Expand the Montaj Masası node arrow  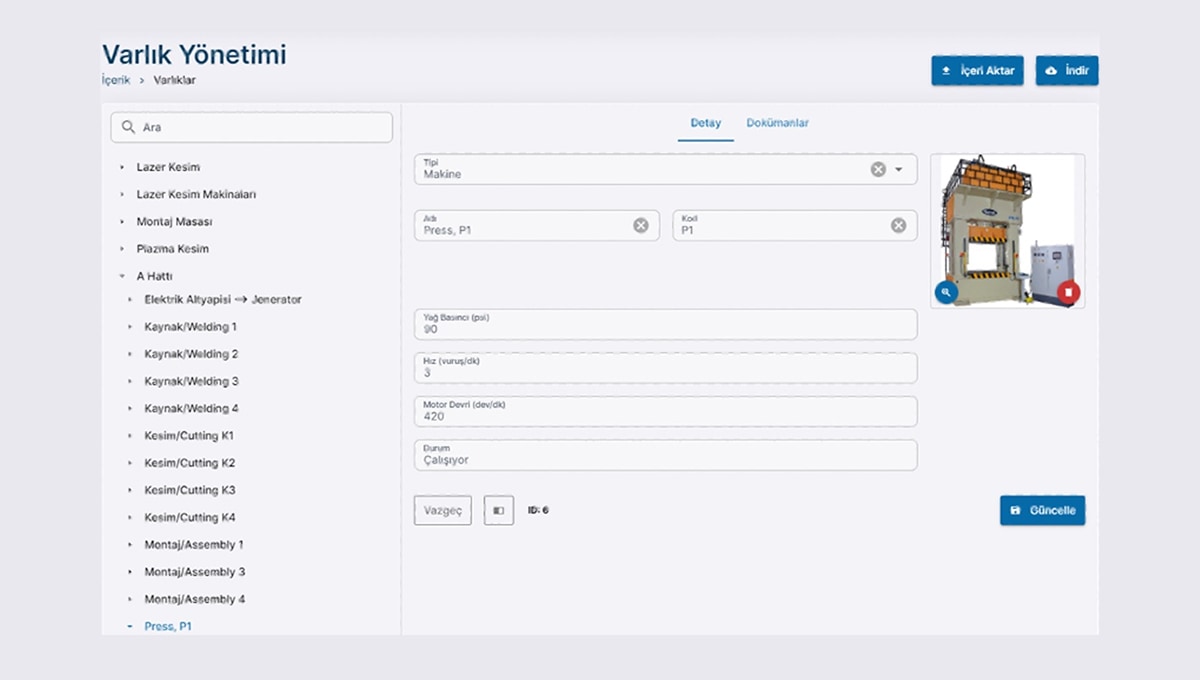tap(122, 221)
